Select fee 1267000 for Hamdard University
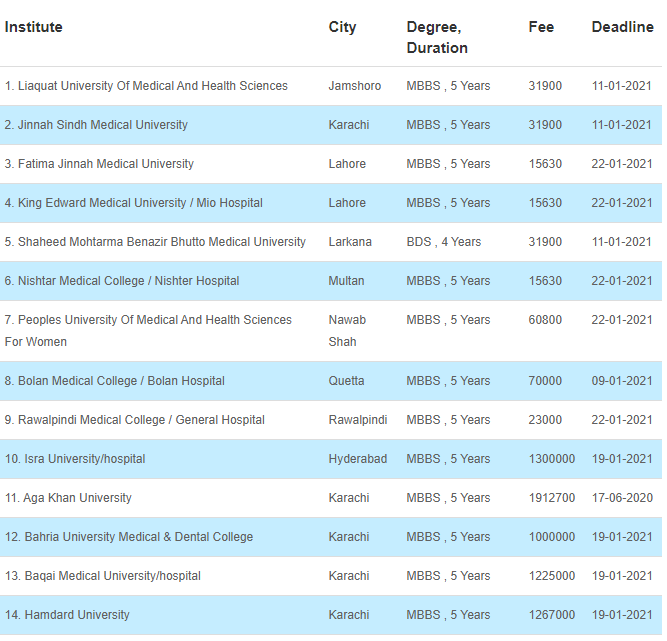The height and width of the screenshot is (641, 667). [x=552, y=615]
